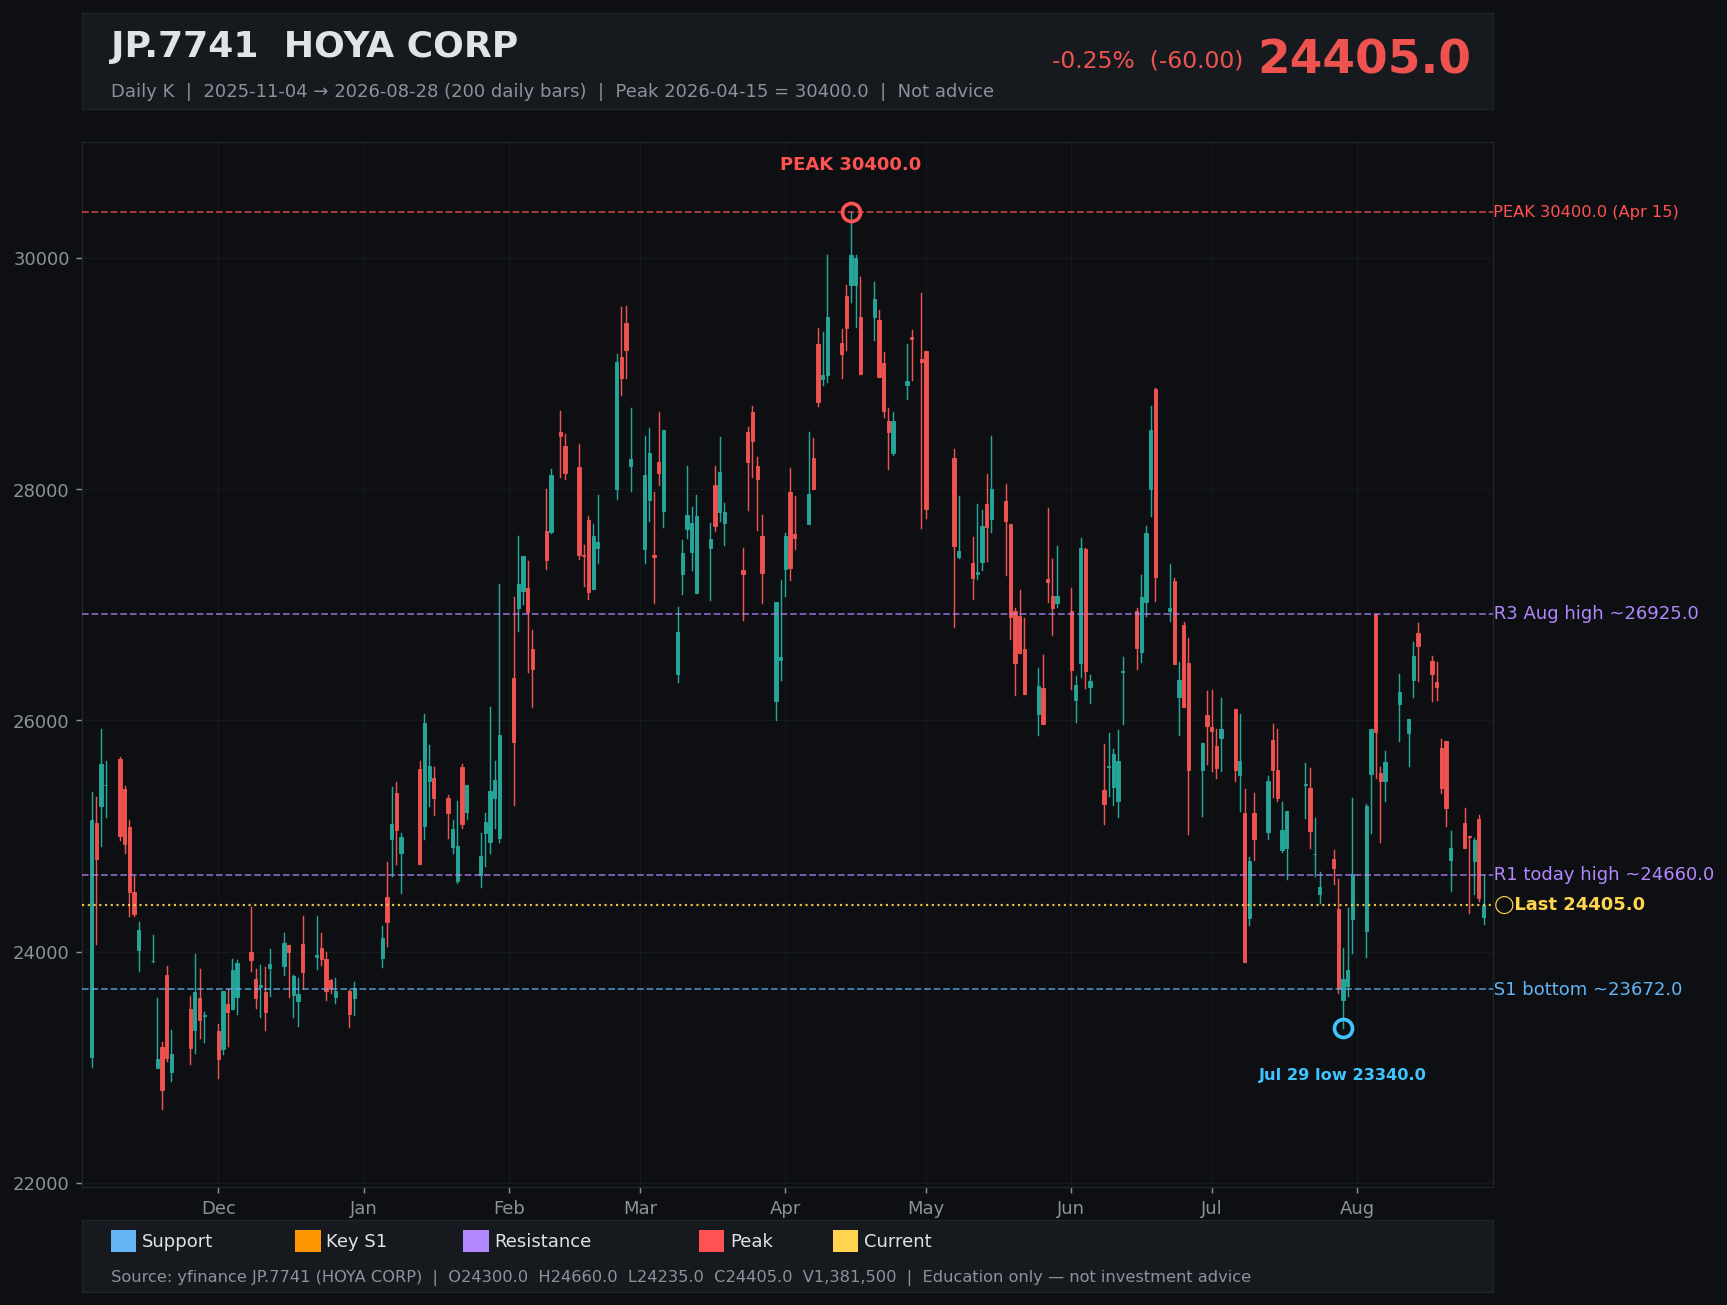
Task: Click the 'Support' legend label text
Action: pyautogui.click(x=177, y=1241)
